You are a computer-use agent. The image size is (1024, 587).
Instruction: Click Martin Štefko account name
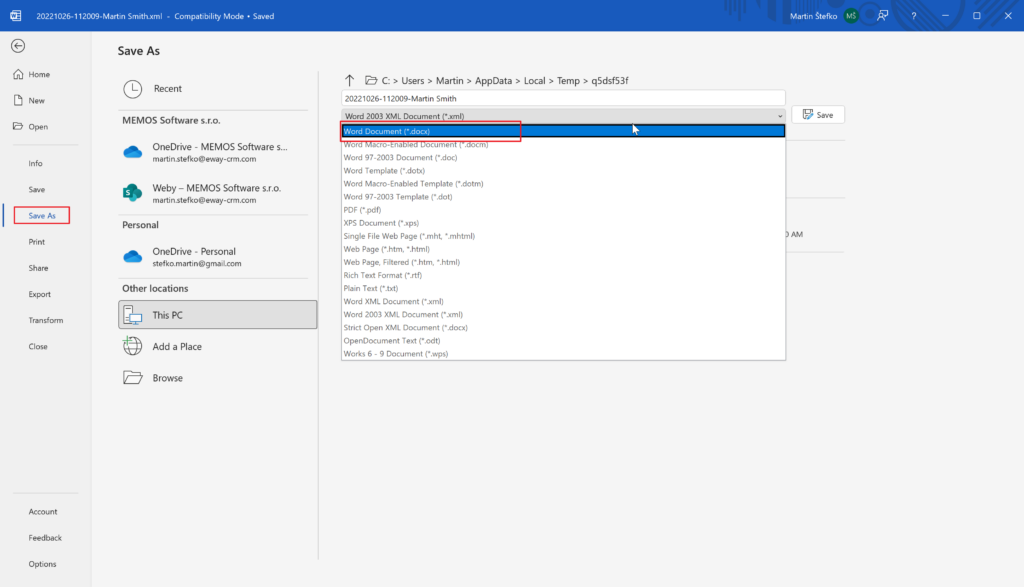(813, 16)
